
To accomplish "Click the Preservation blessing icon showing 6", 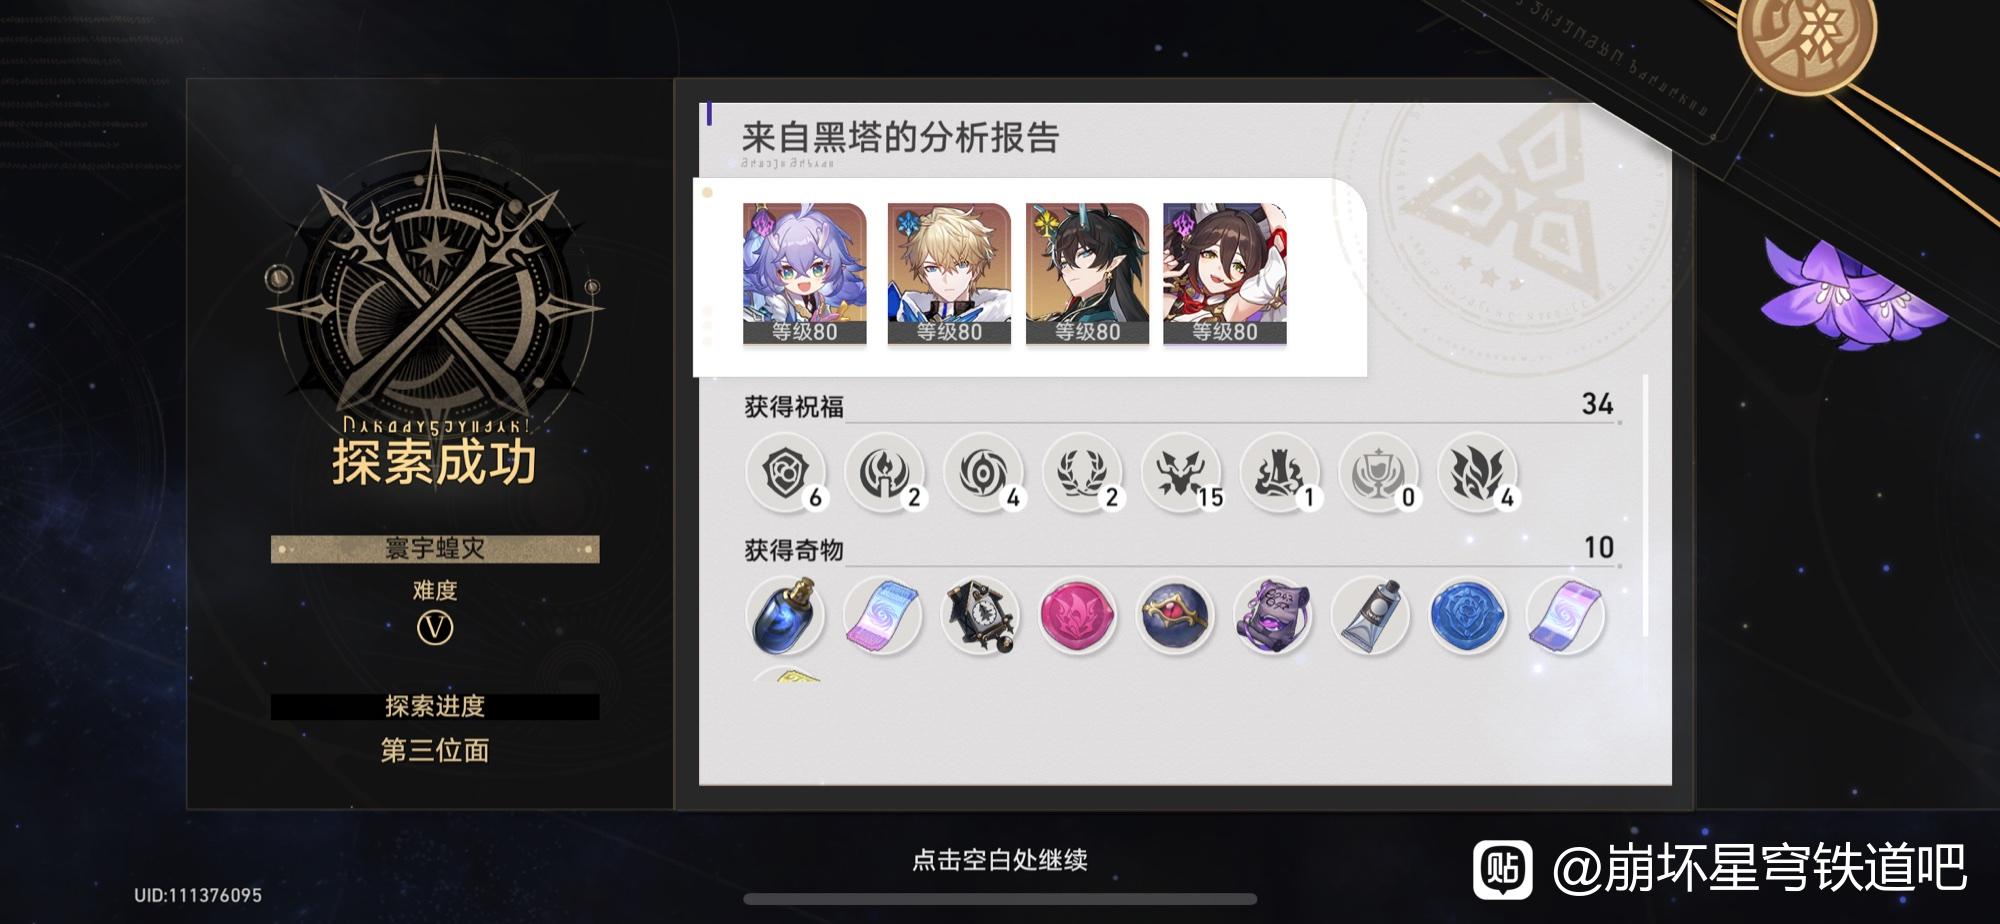I will (x=786, y=472).
